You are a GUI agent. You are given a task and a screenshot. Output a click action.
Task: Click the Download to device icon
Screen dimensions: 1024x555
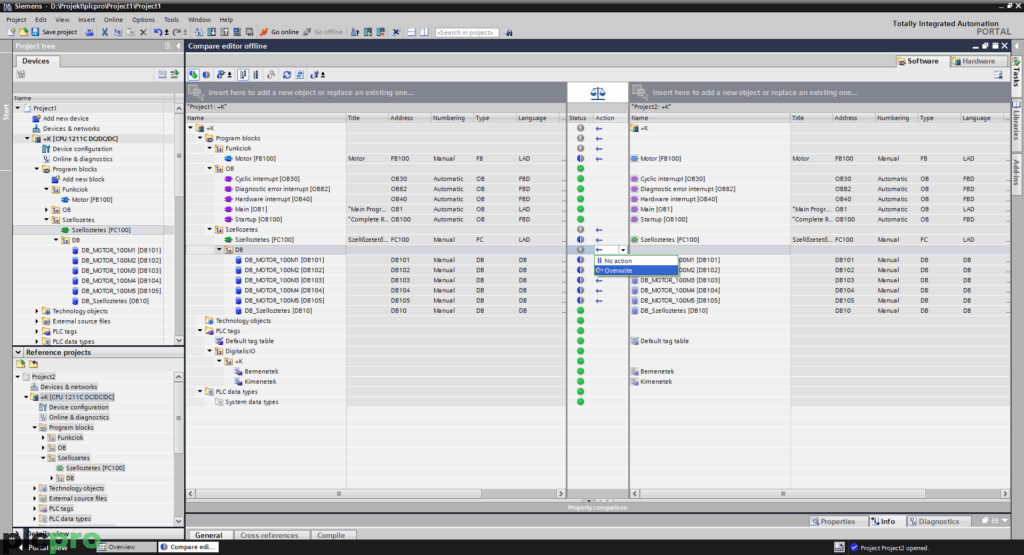point(211,32)
